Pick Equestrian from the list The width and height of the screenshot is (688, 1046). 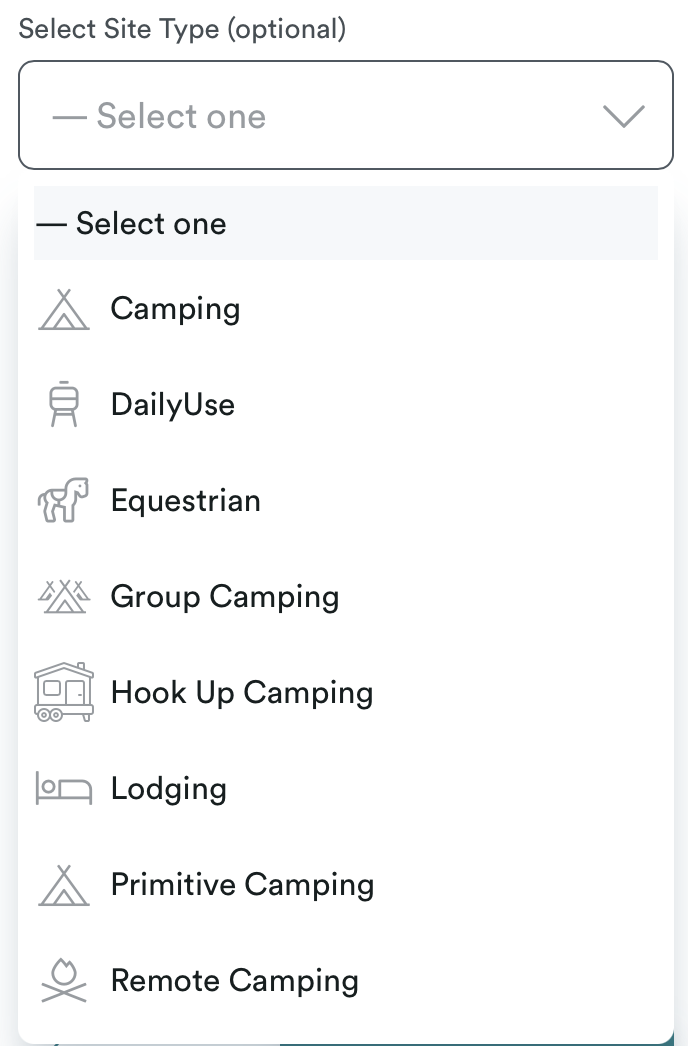(186, 500)
